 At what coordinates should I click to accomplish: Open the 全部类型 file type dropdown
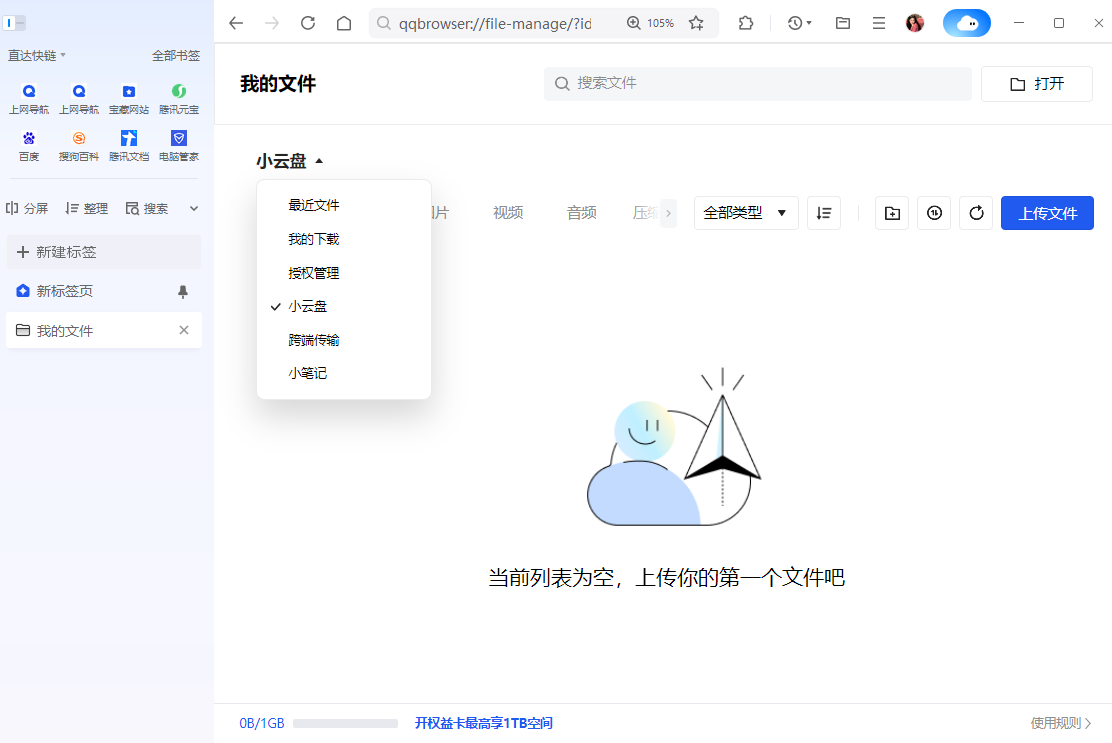tap(746, 213)
